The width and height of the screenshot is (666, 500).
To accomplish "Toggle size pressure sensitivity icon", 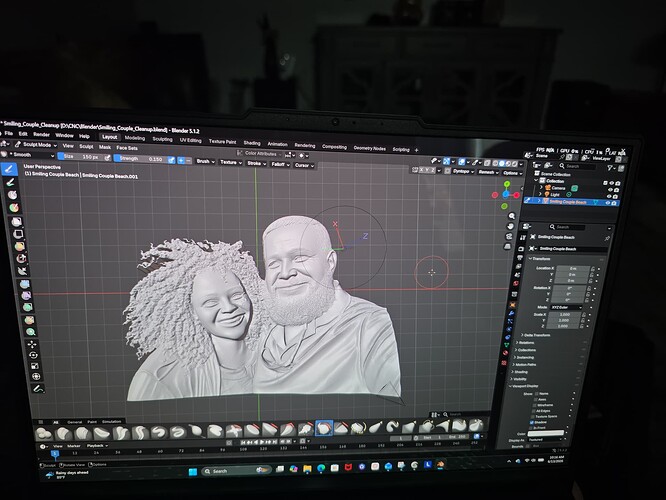I will 107,158.
